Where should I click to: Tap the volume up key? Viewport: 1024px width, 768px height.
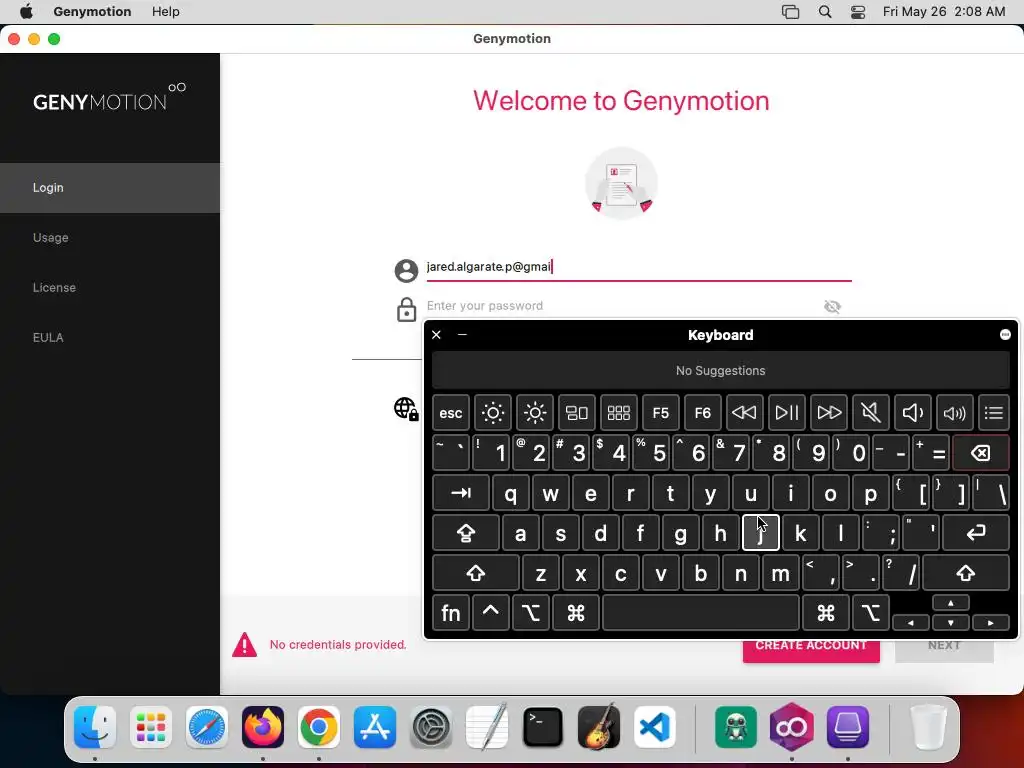pos(955,413)
